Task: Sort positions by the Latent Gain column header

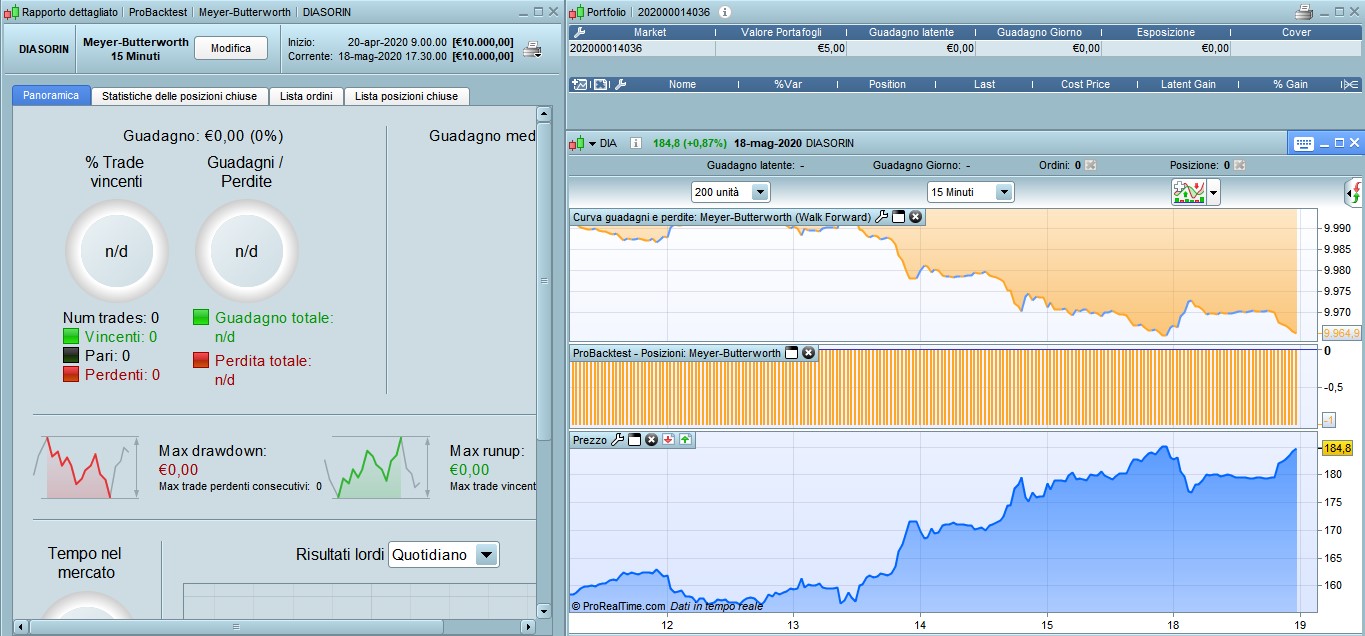Action: click(x=1188, y=84)
